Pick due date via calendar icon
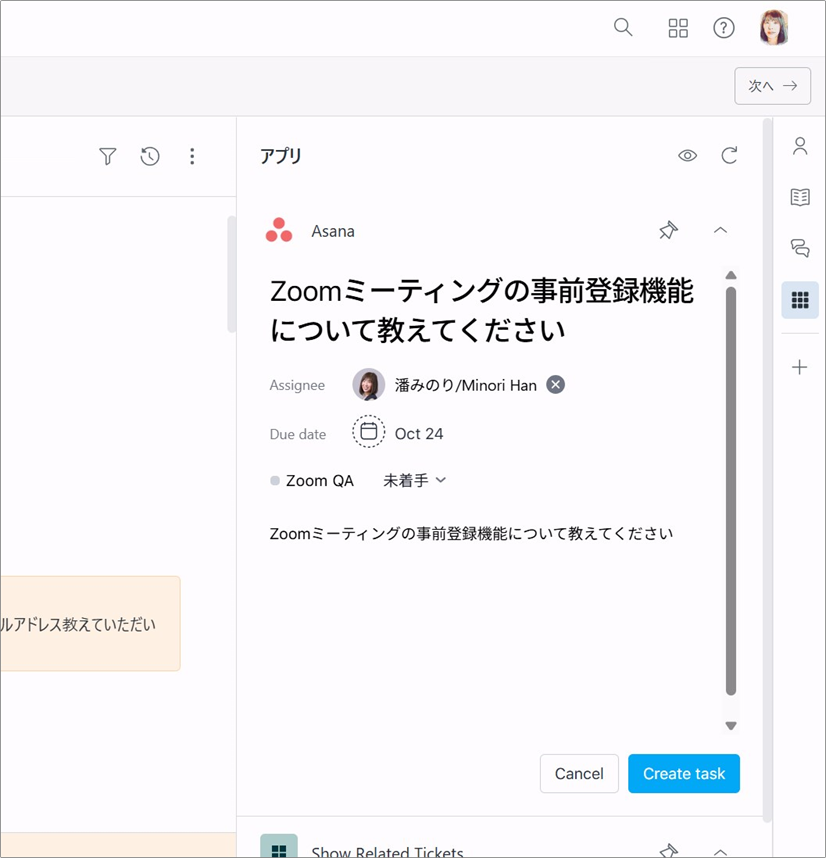This screenshot has height=858, width=826. pyautogui.click(x=368, y=432)
